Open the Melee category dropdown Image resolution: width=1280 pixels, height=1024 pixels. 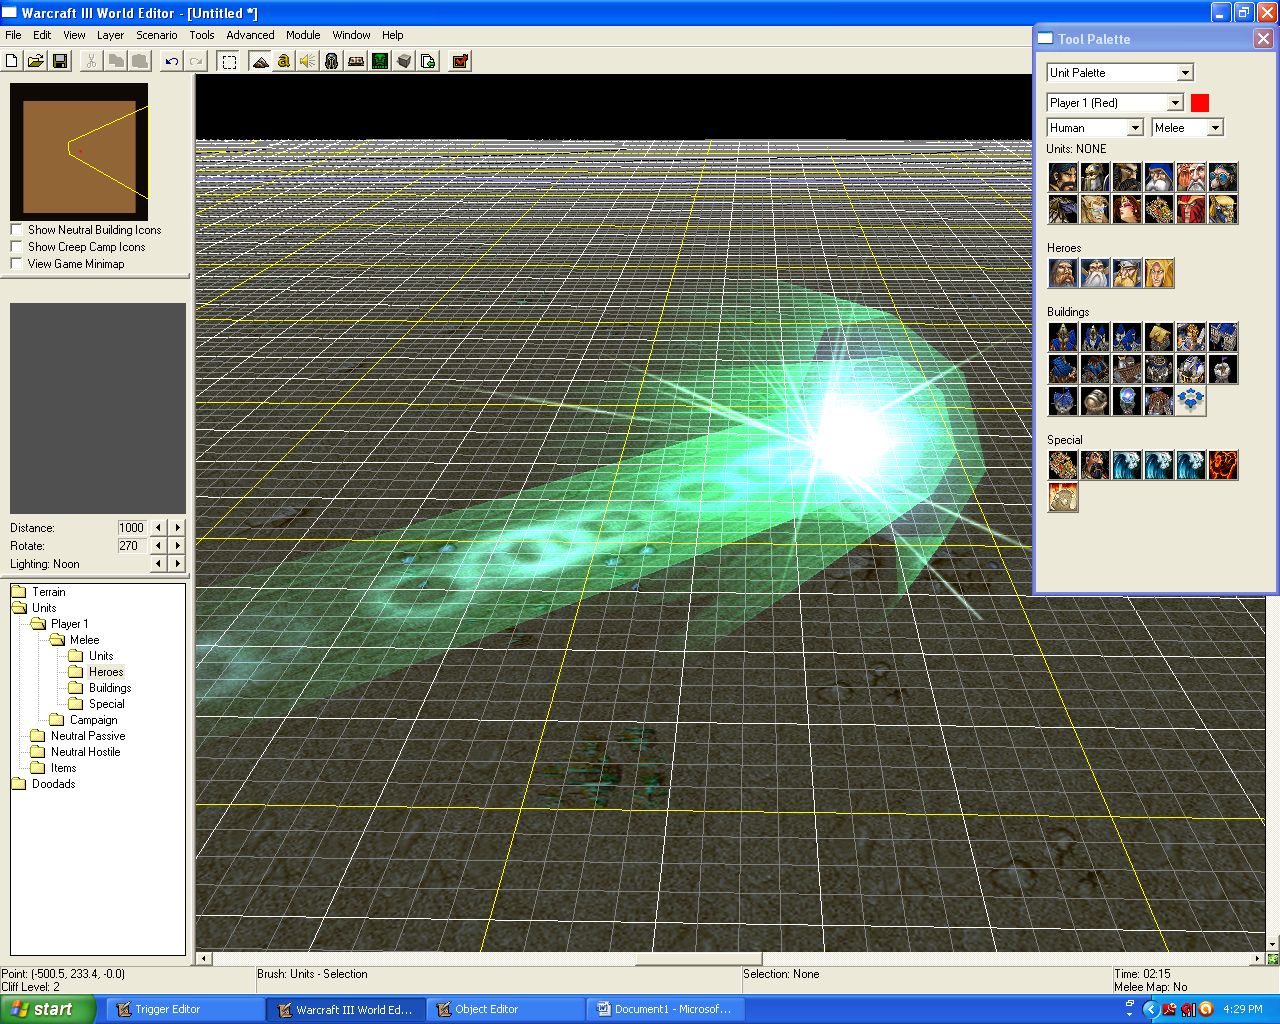(1215, 127)
